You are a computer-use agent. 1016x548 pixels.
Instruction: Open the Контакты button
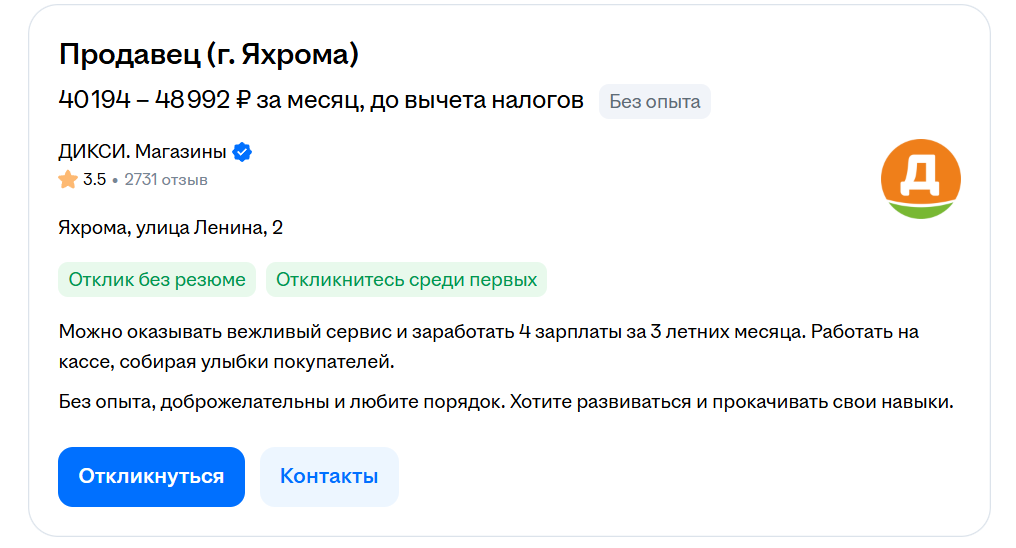click(329, 477)
